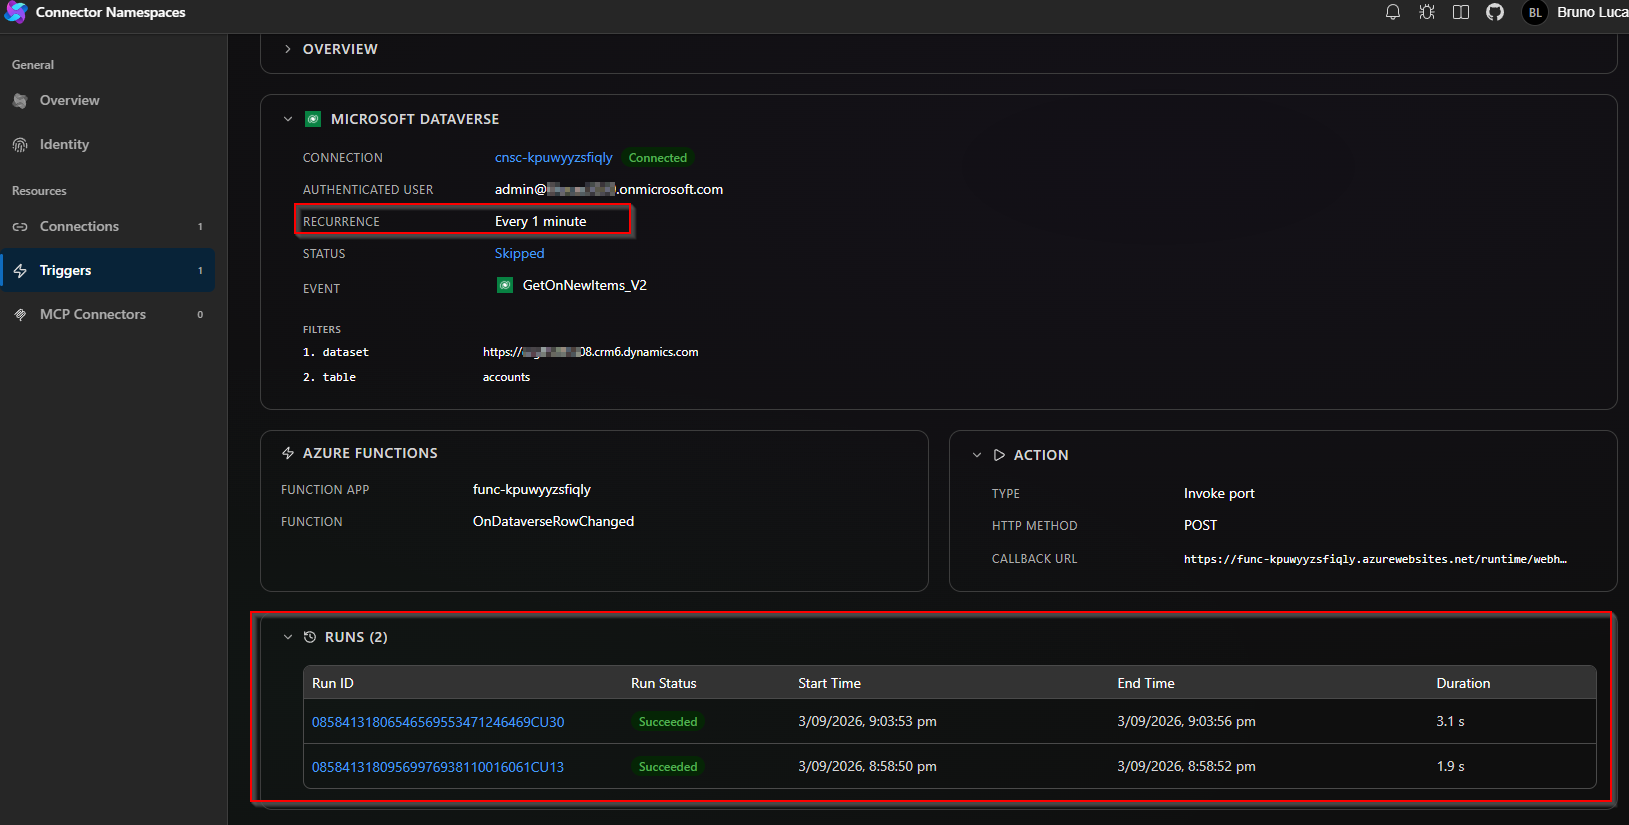Click the bug report icon

(1427, 12)
